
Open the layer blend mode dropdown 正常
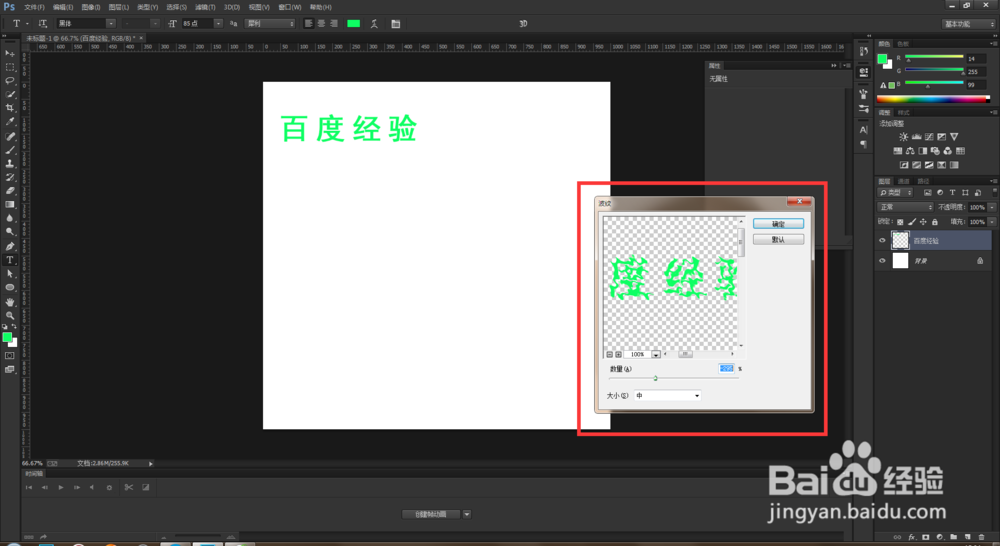tap(906, 207)
